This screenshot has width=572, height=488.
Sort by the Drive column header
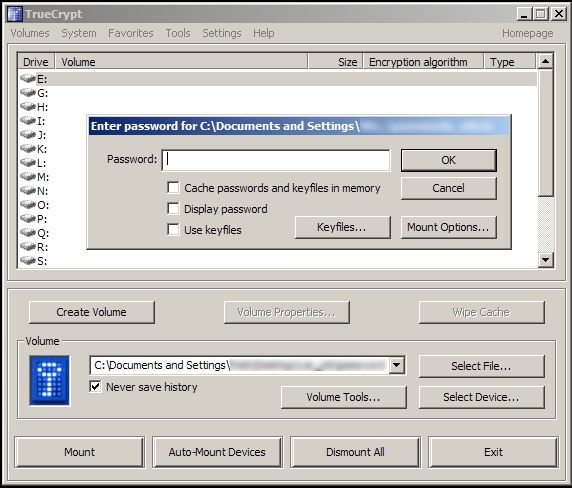pyautogui.click(x=36, y=62)
